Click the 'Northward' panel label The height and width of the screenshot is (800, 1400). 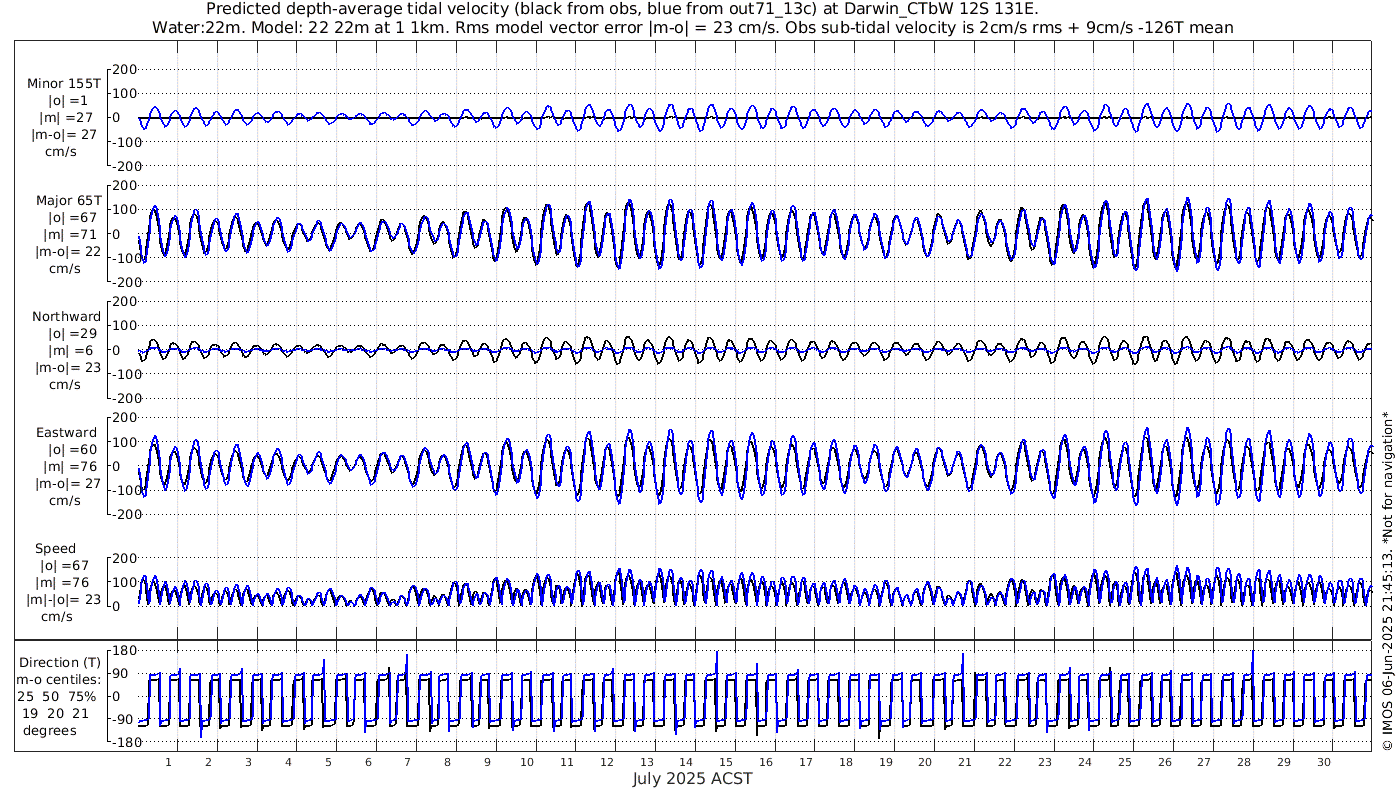[66, 317]
